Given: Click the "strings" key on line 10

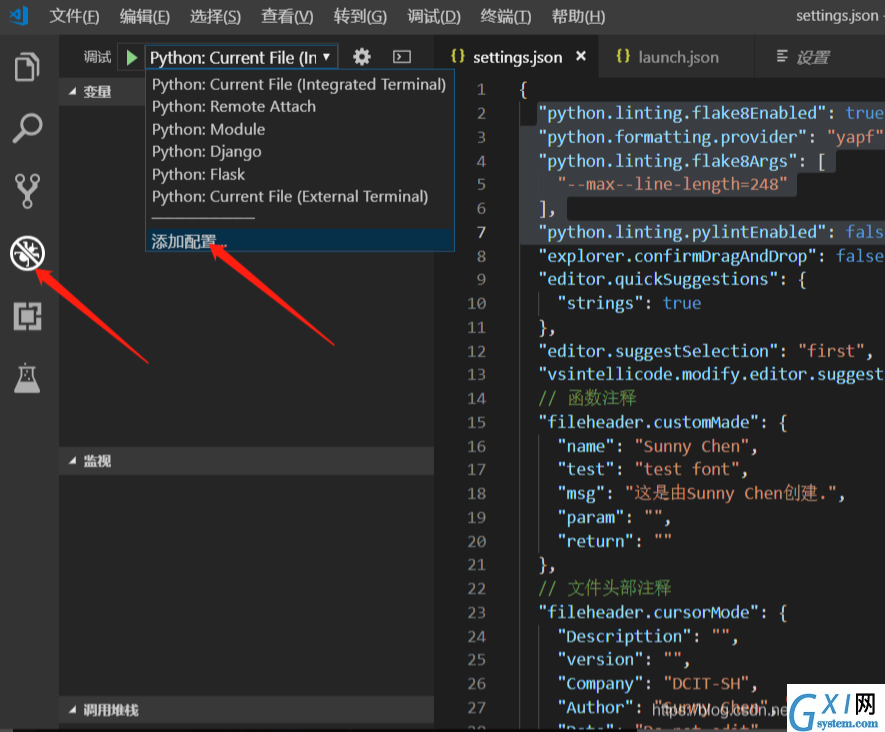Looking at the screenshot, I should [600, 303].
